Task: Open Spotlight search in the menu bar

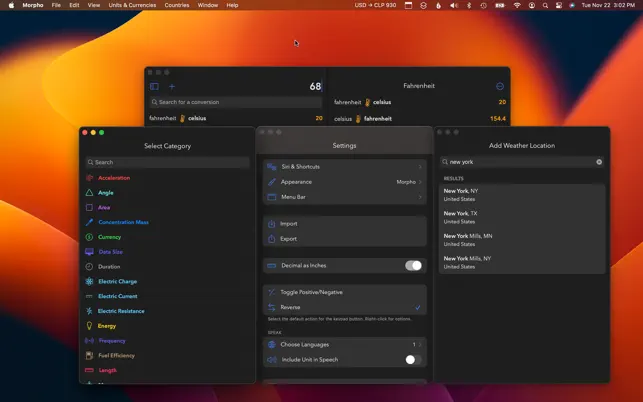Action: [545, 5]
